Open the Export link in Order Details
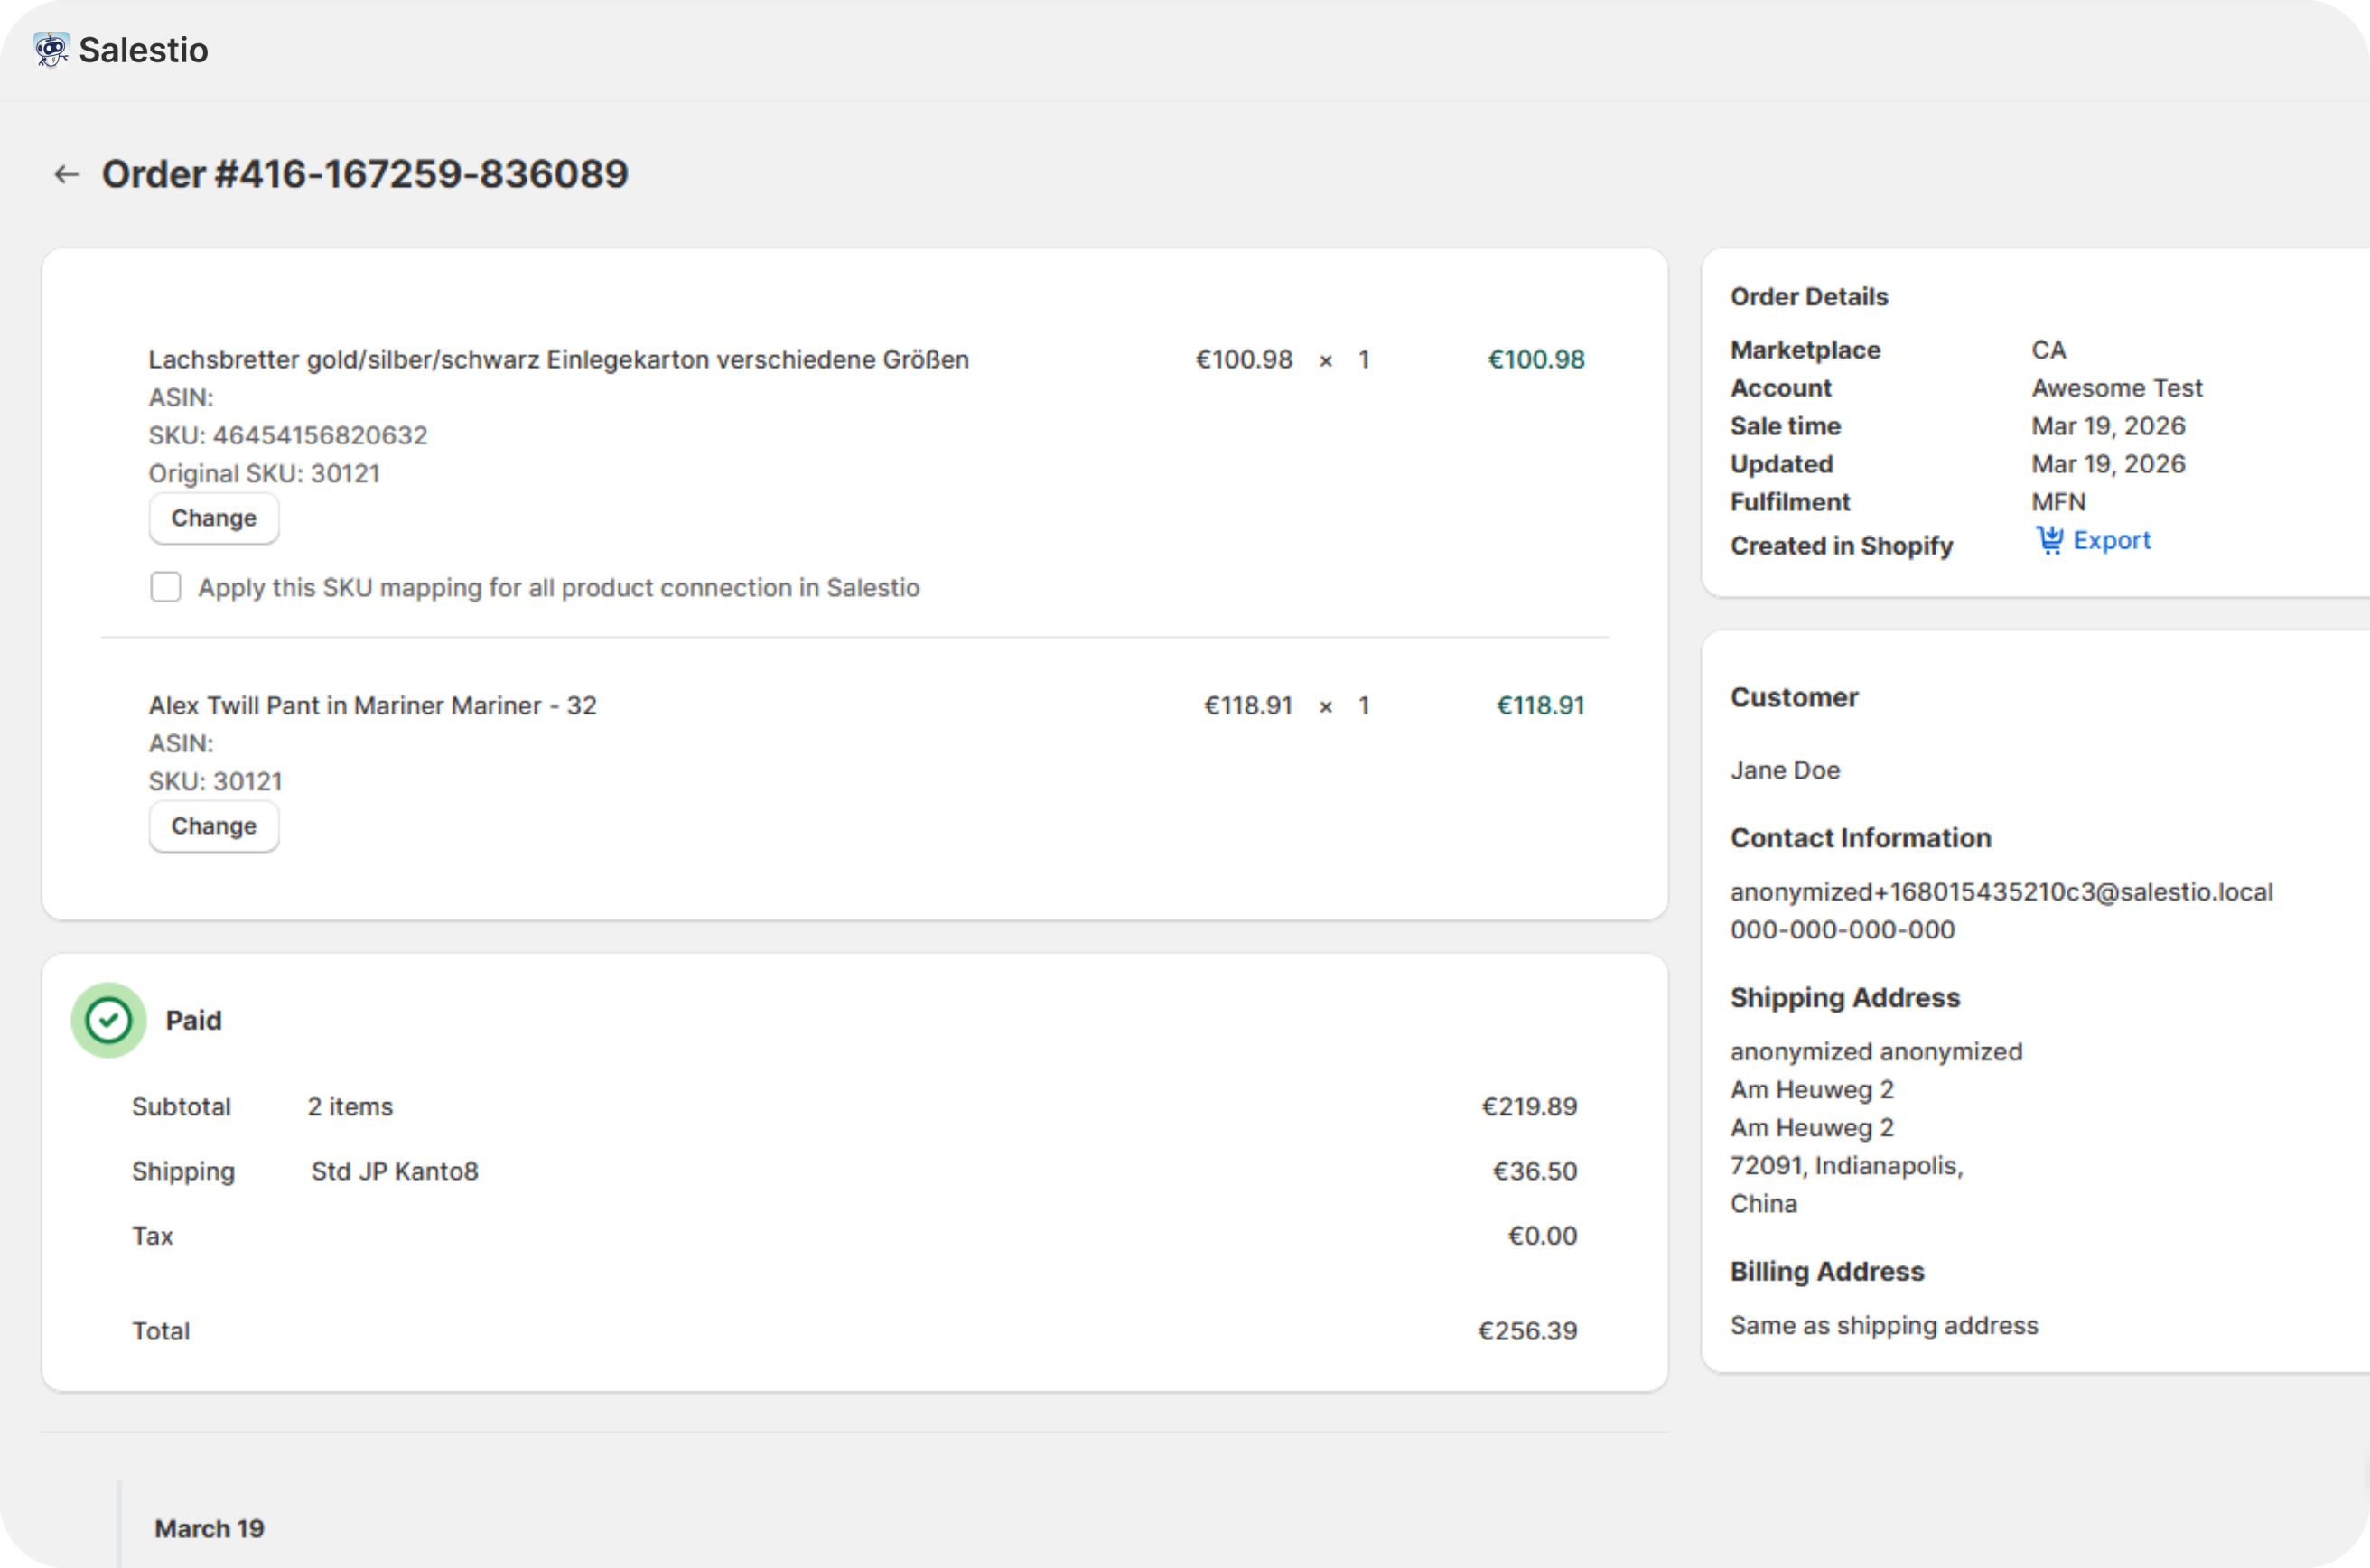Image resolution: width=2370 pixels, height=1568 pixels. [x=2111, y=540]
